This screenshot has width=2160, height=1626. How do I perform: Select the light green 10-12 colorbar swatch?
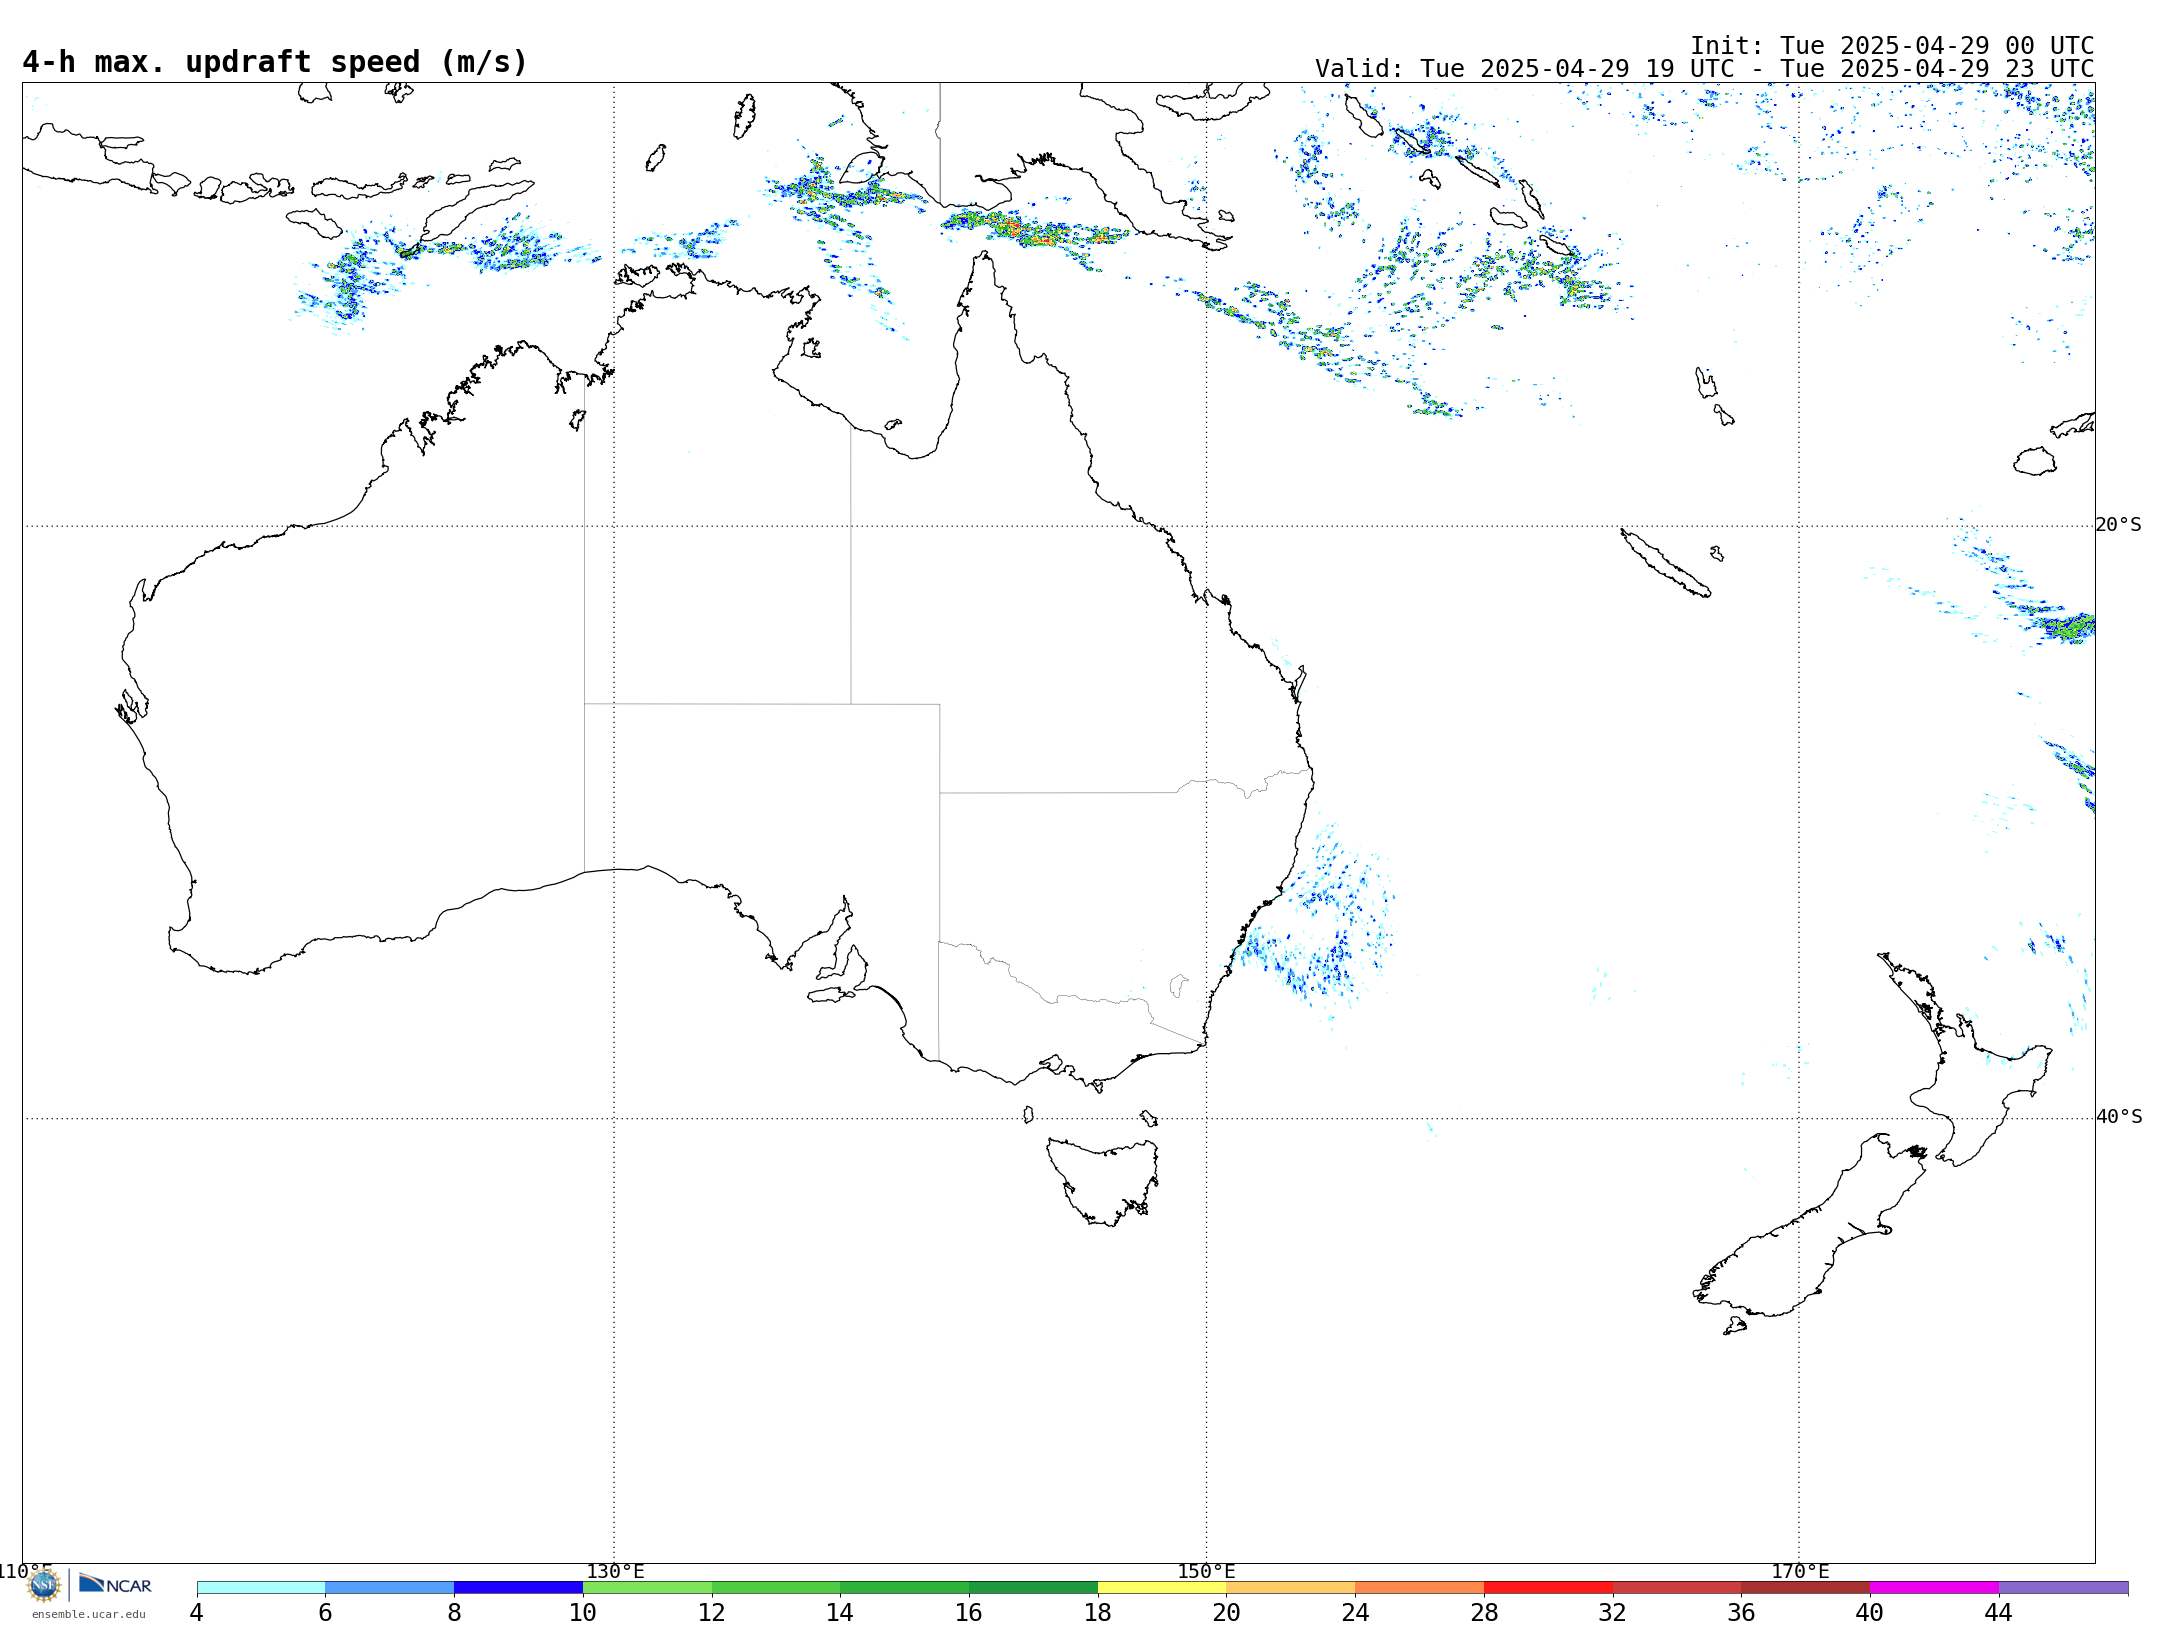647,1588
